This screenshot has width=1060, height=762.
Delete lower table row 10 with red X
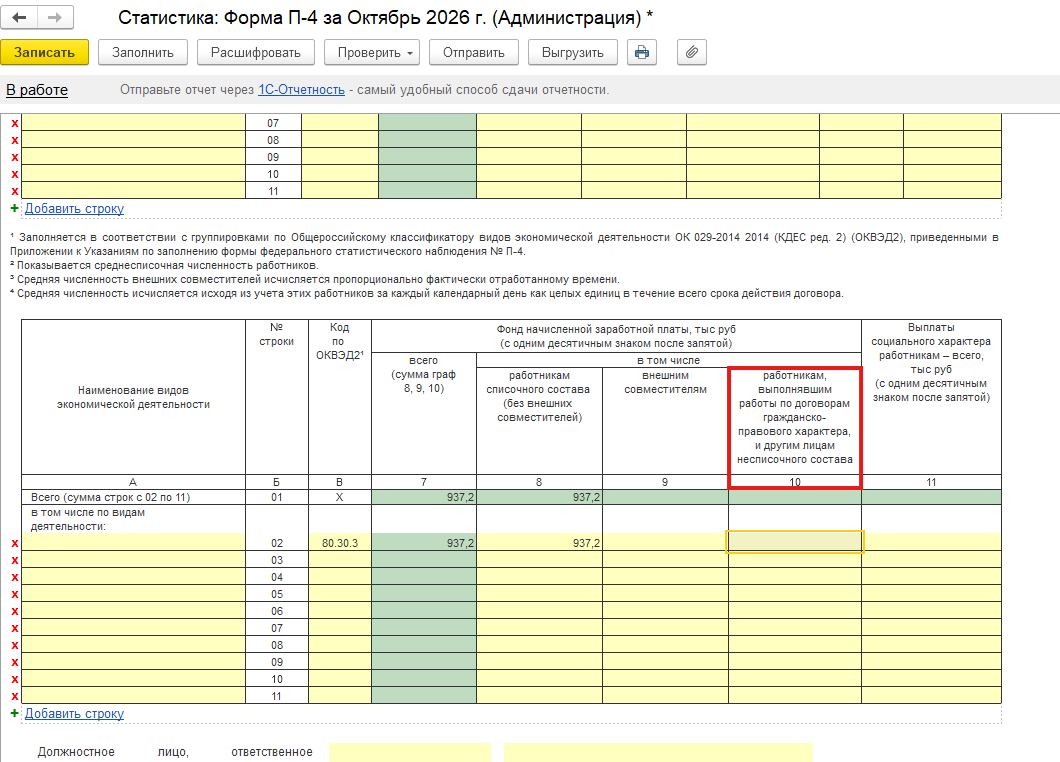point(15,679)
